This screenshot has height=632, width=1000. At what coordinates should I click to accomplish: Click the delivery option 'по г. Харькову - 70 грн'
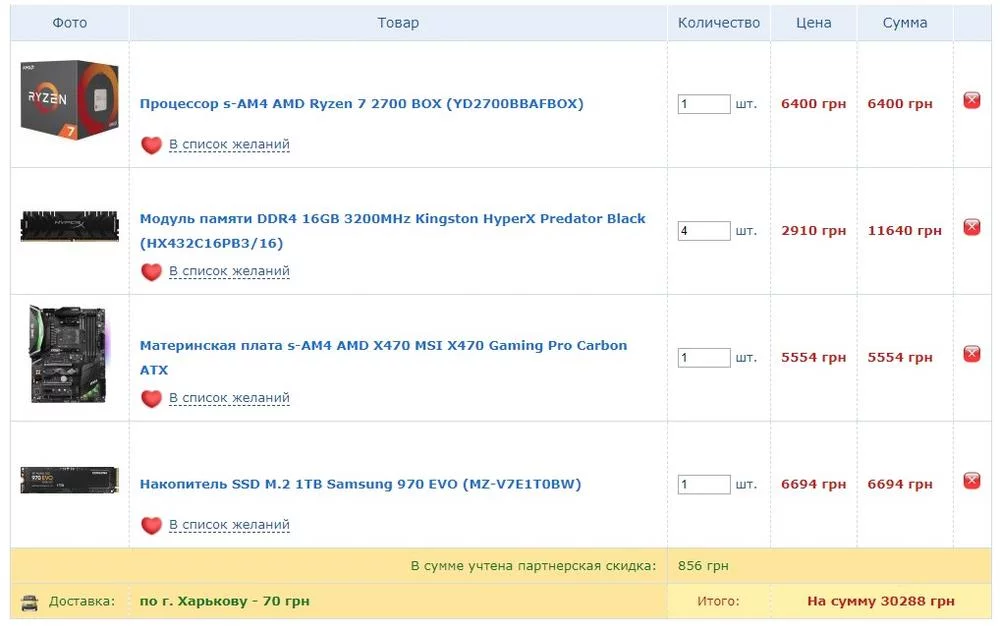coord(224,601)
